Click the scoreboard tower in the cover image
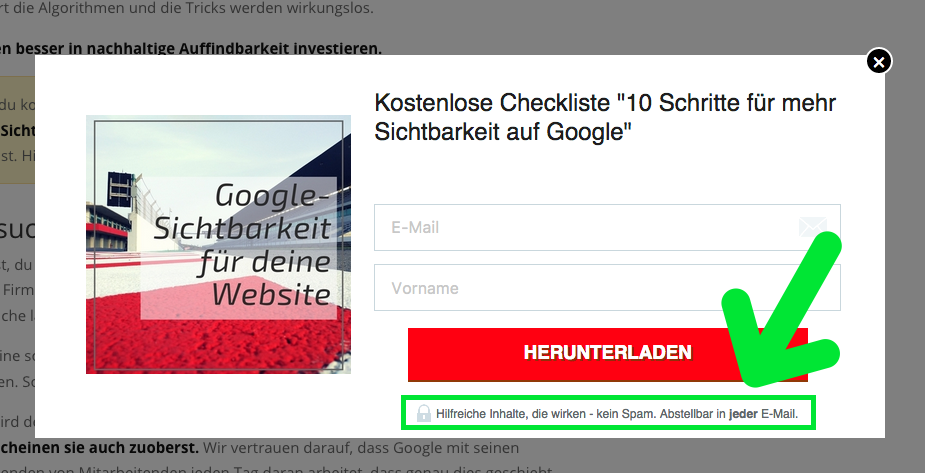The image size is (925, 473). click(121, 190)
